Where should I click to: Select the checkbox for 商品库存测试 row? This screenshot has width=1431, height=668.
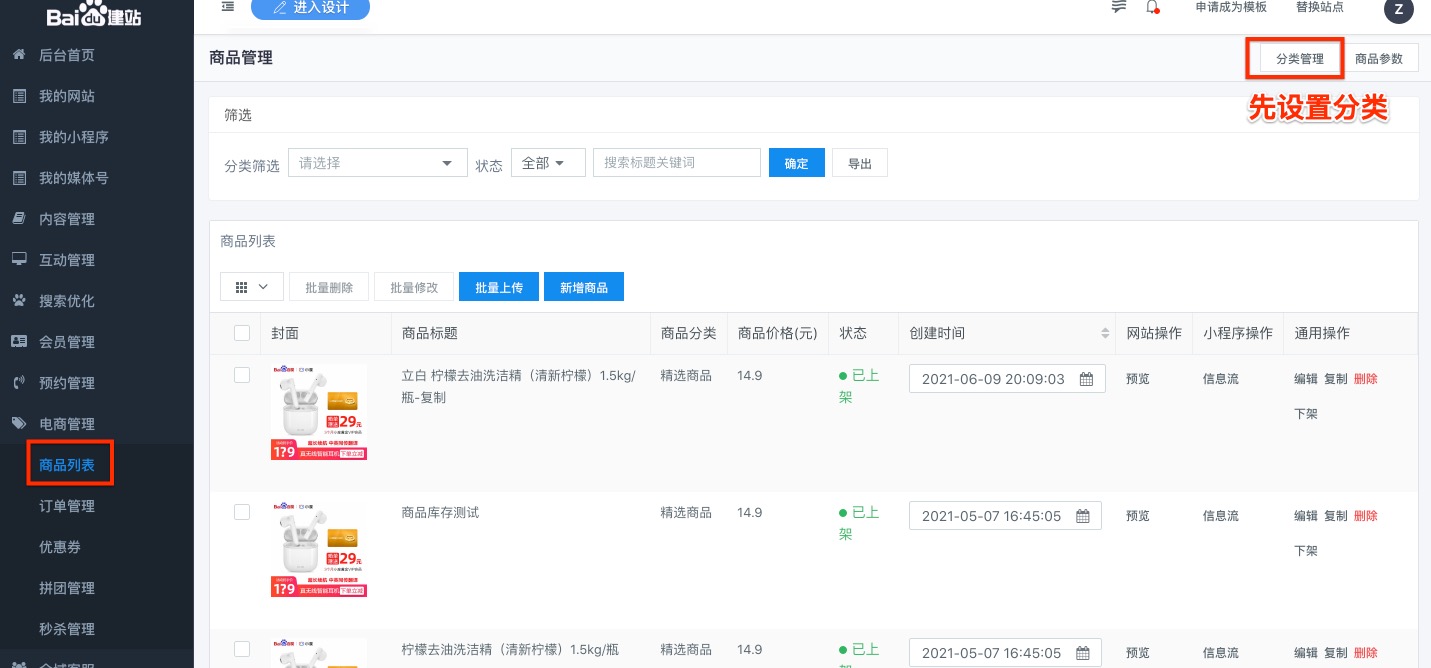coord(241,512)
